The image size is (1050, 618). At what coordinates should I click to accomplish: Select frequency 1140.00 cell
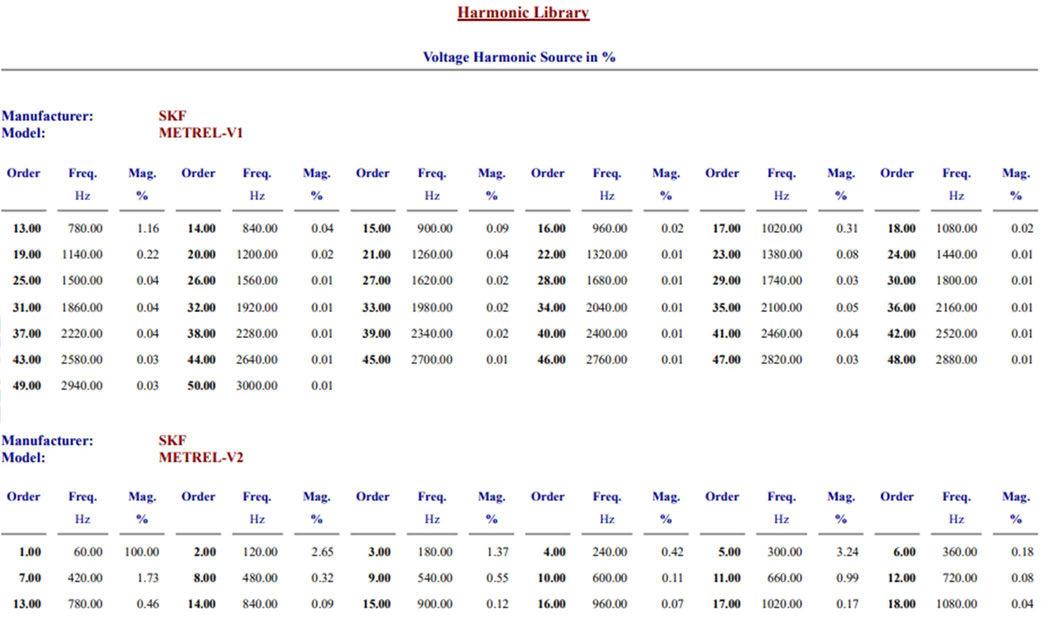coord(82,254)
